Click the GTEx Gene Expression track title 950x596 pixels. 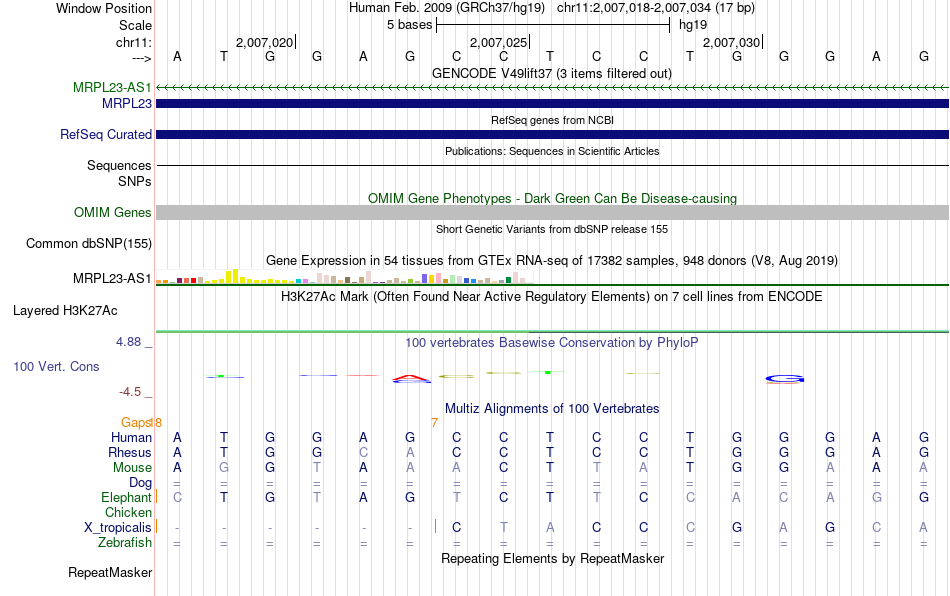[x=552, y=260]
